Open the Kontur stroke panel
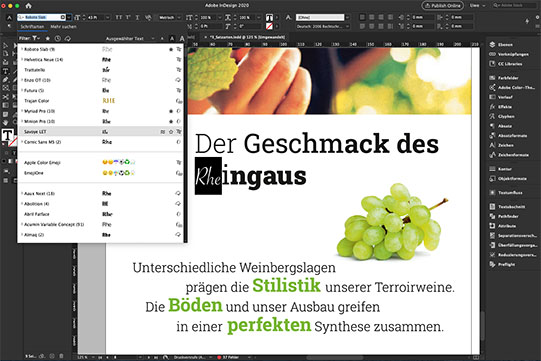541x361 pixels. (x=501, y=169)
